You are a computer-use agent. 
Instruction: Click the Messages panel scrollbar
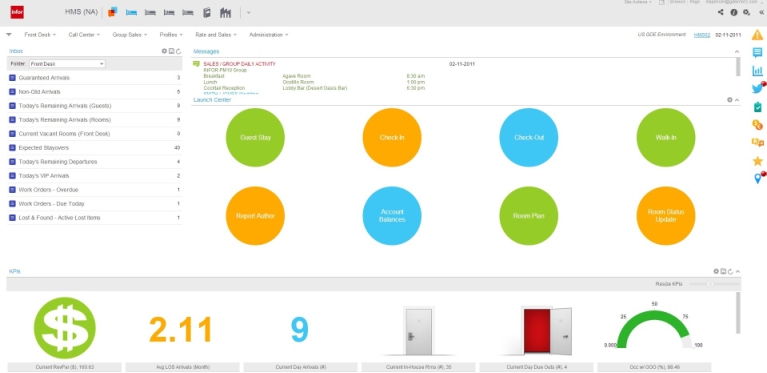[x=738, y=66]
